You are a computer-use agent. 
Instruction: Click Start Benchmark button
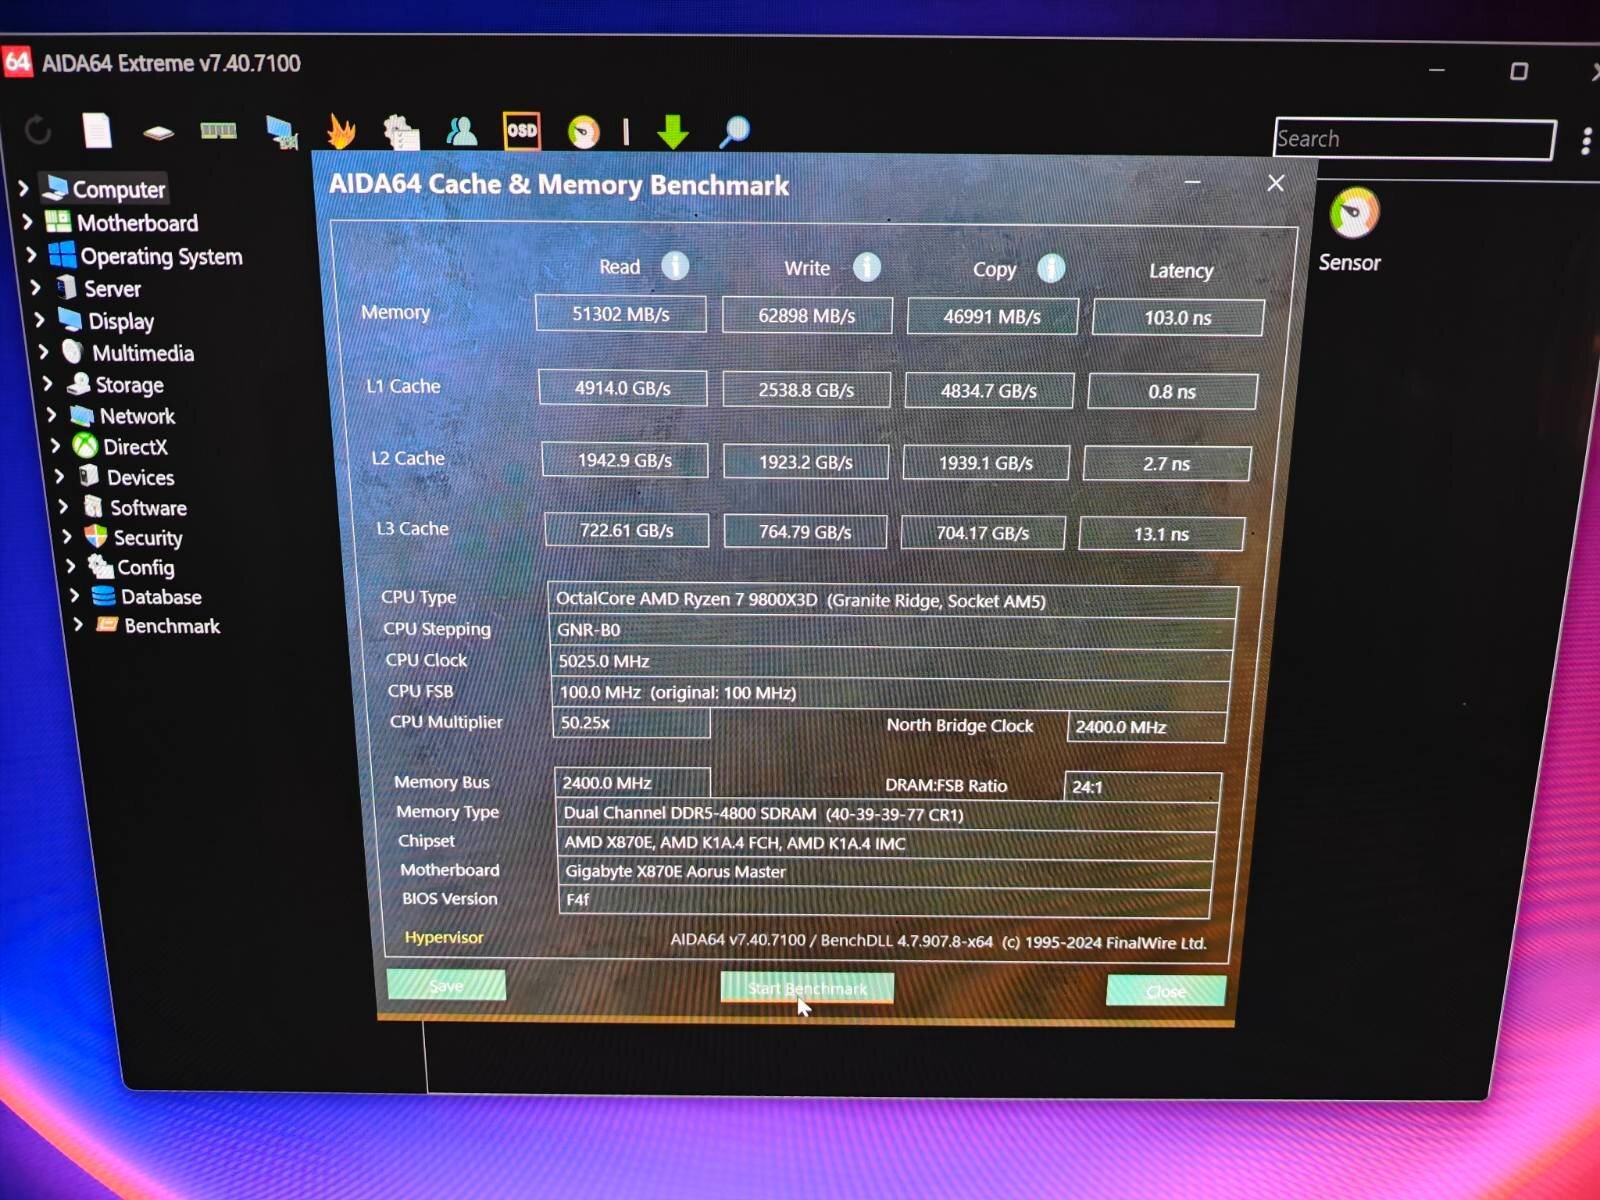[x=807, y=988]
